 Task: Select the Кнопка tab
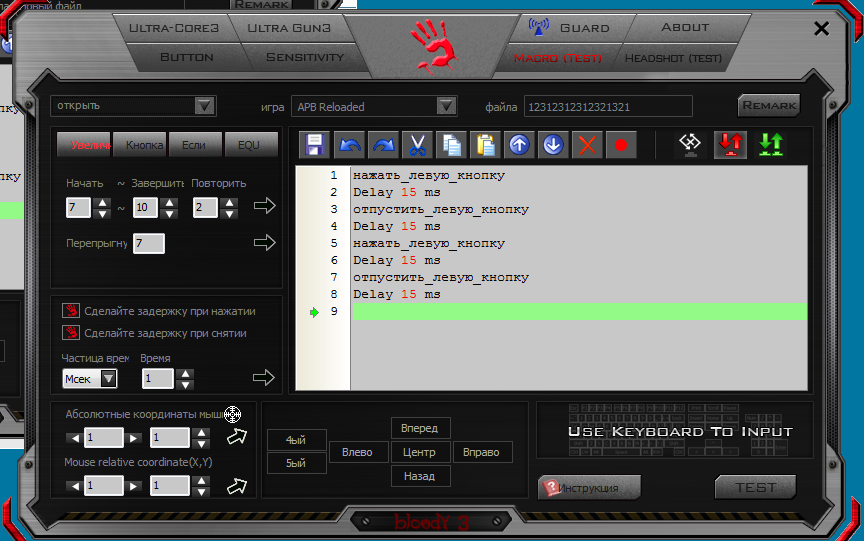140,145
